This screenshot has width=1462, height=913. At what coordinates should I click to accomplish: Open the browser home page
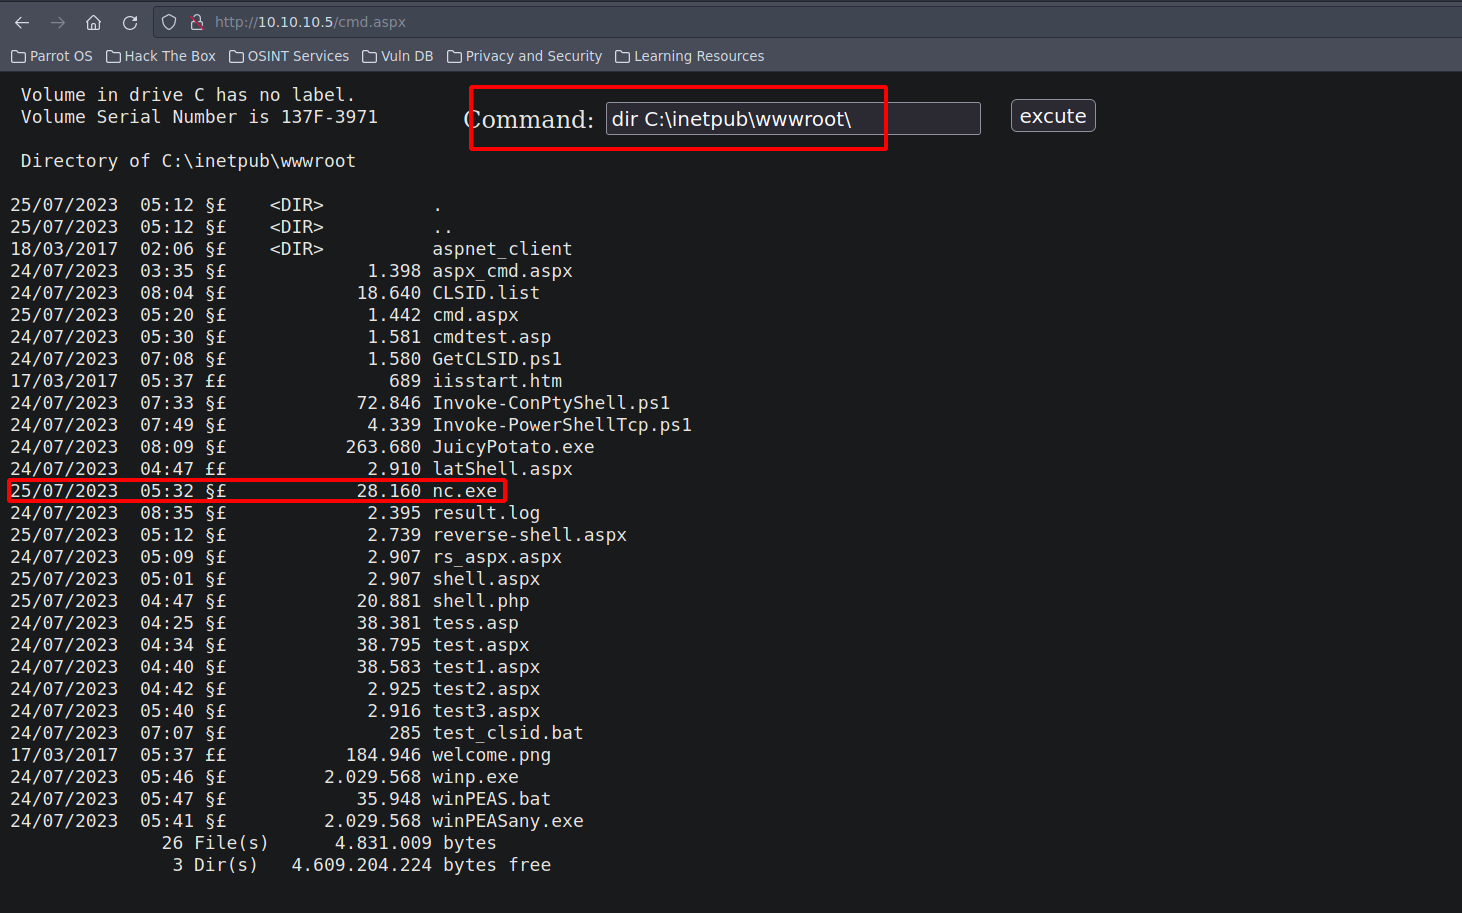pyautogui.click(x=93, y=21)
